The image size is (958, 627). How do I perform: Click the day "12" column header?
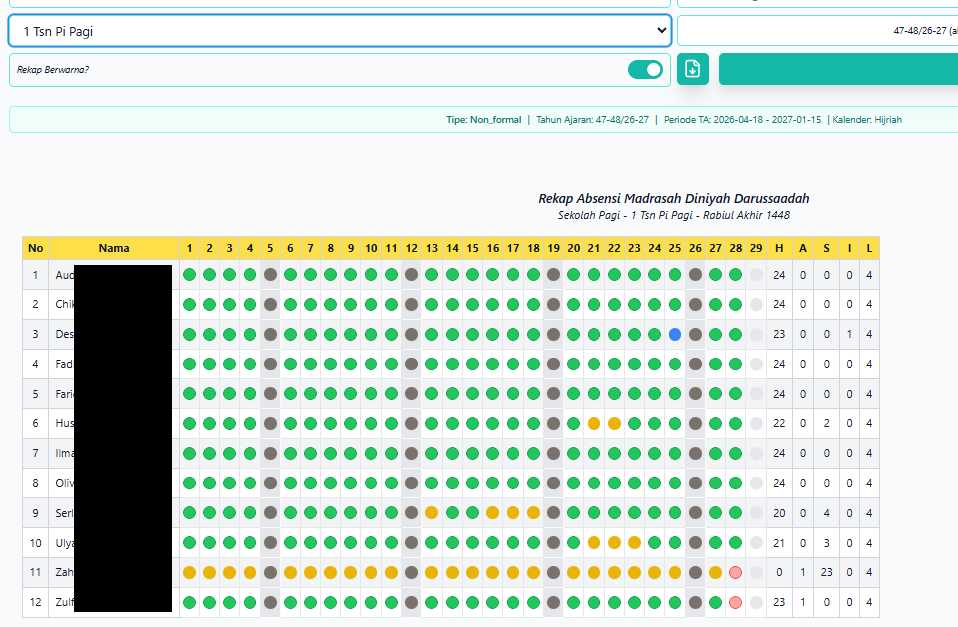coord(411,248)
